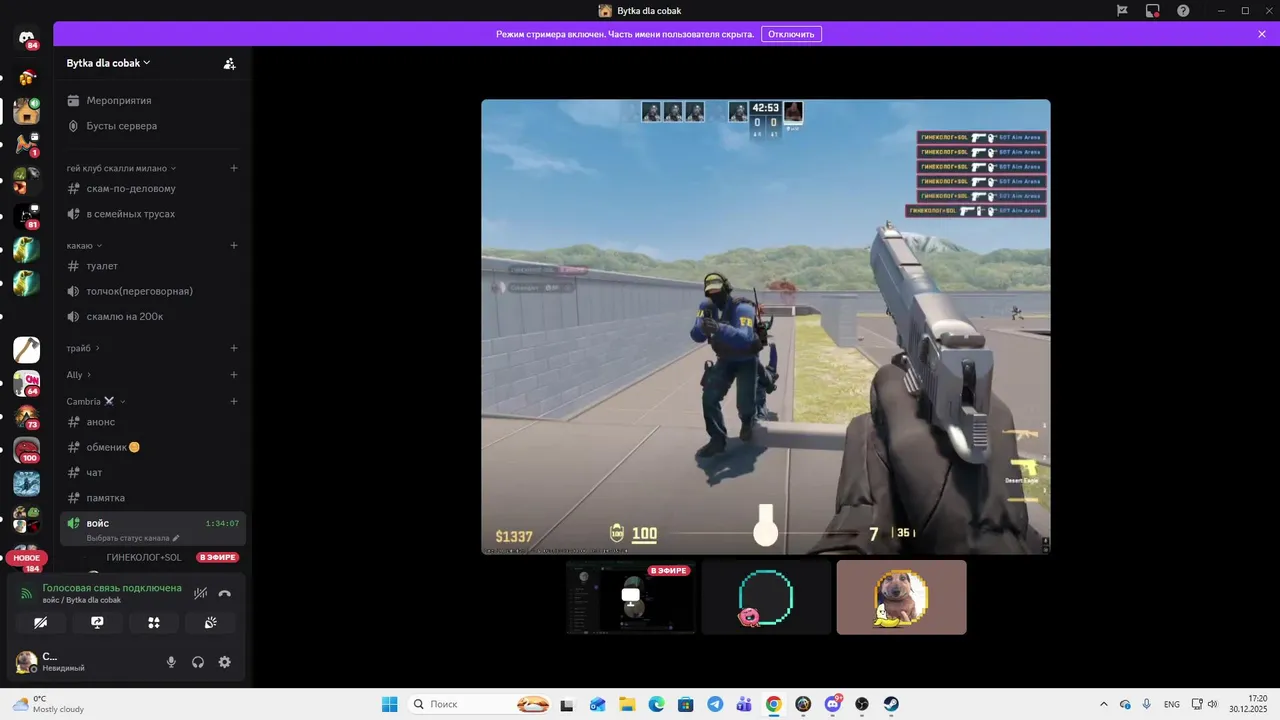
Task: Show hidden system tray icons chevron
Action: pos(1103,704)
